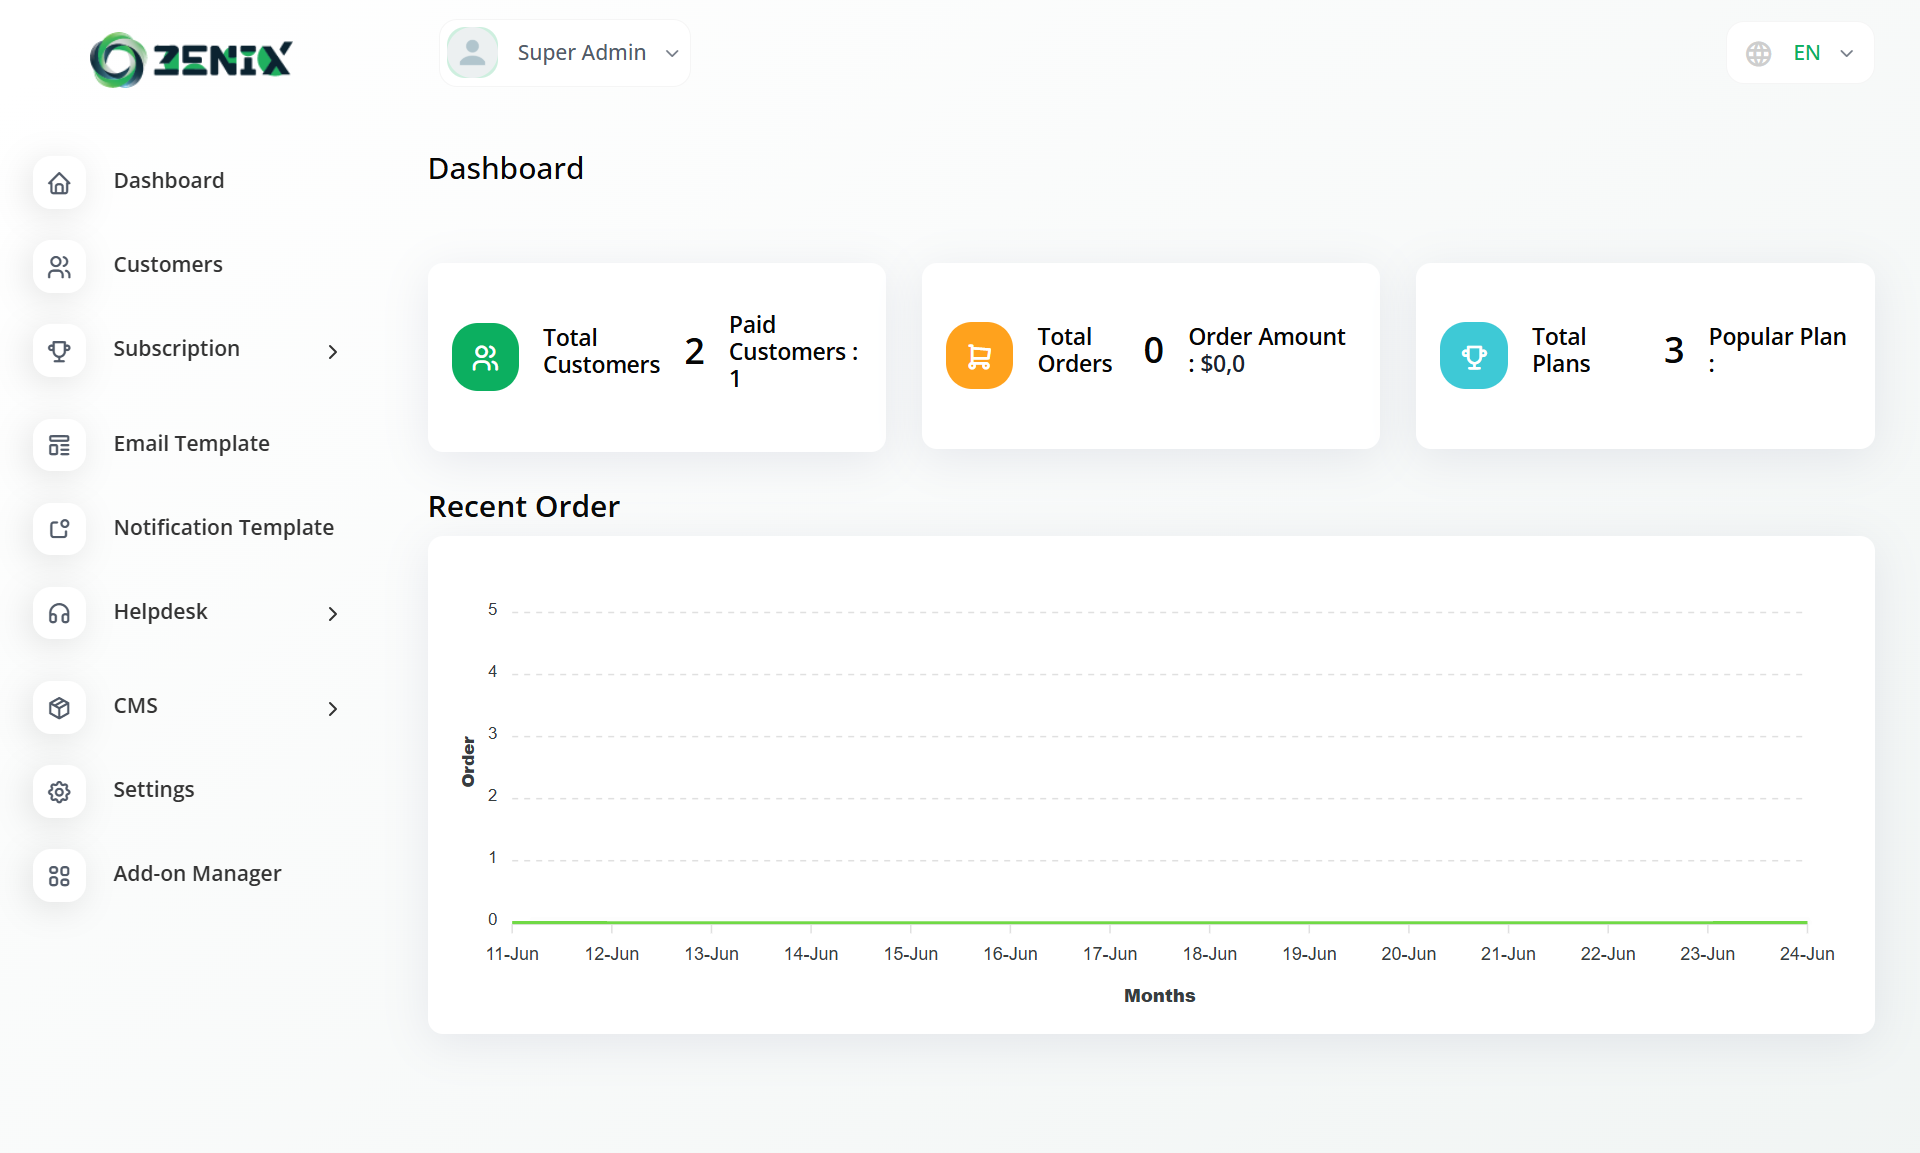The image size is (1920, 1153).
Task: Click the total customers count 2
Action: 694,352
